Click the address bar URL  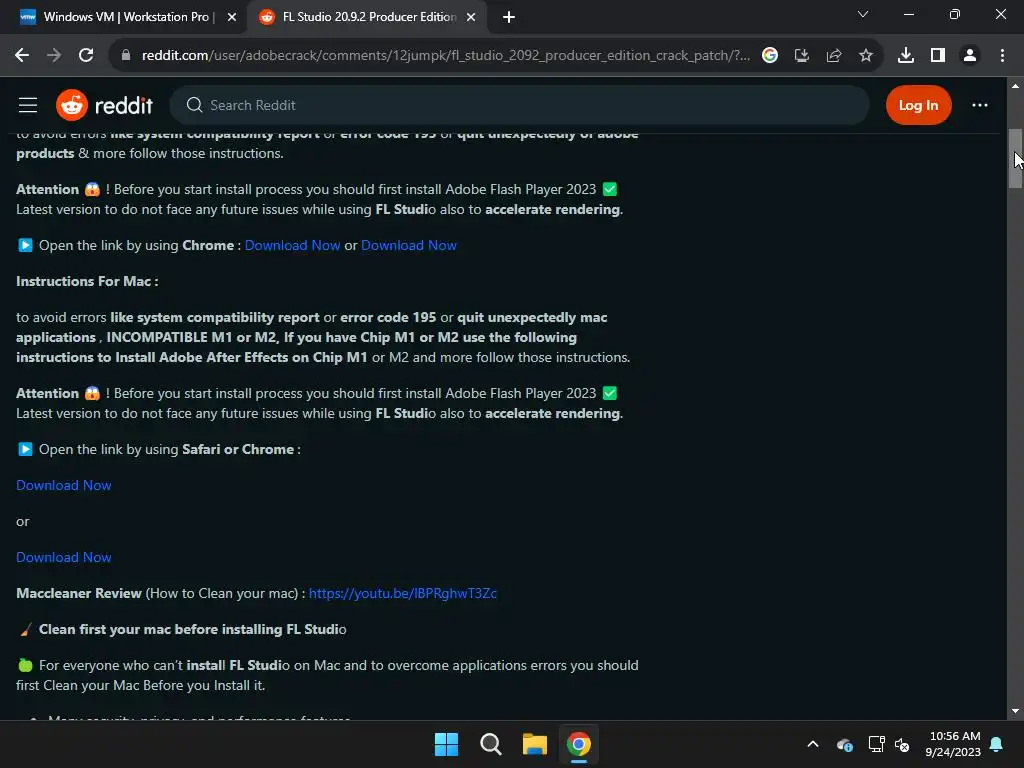tap(445, 56)
